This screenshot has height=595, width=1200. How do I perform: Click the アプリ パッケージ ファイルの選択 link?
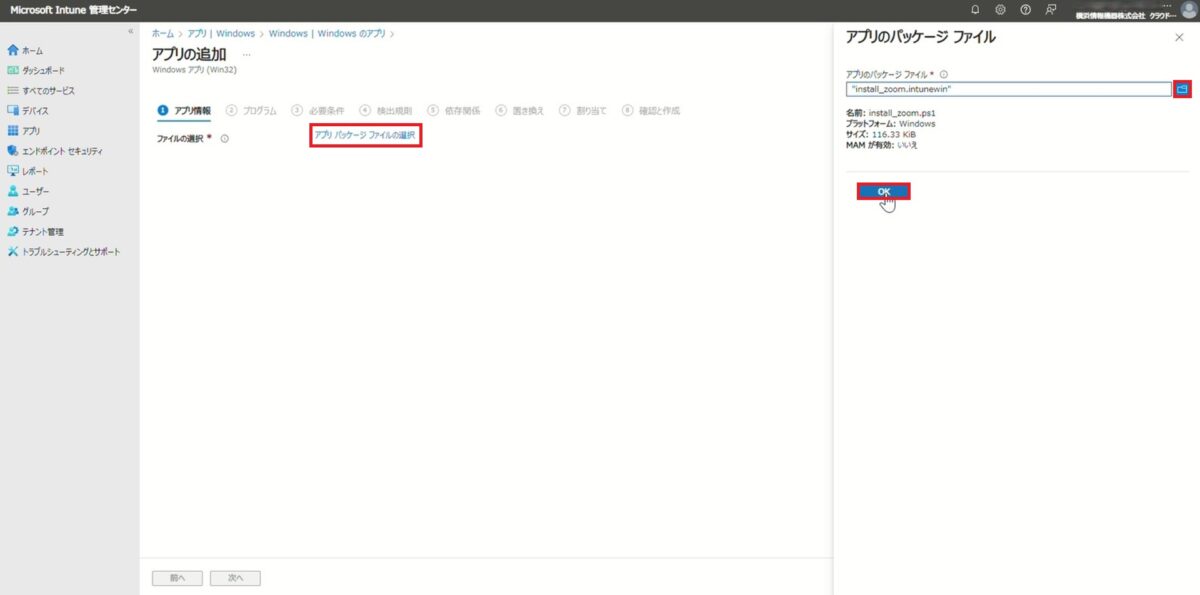tap(365, 135)
